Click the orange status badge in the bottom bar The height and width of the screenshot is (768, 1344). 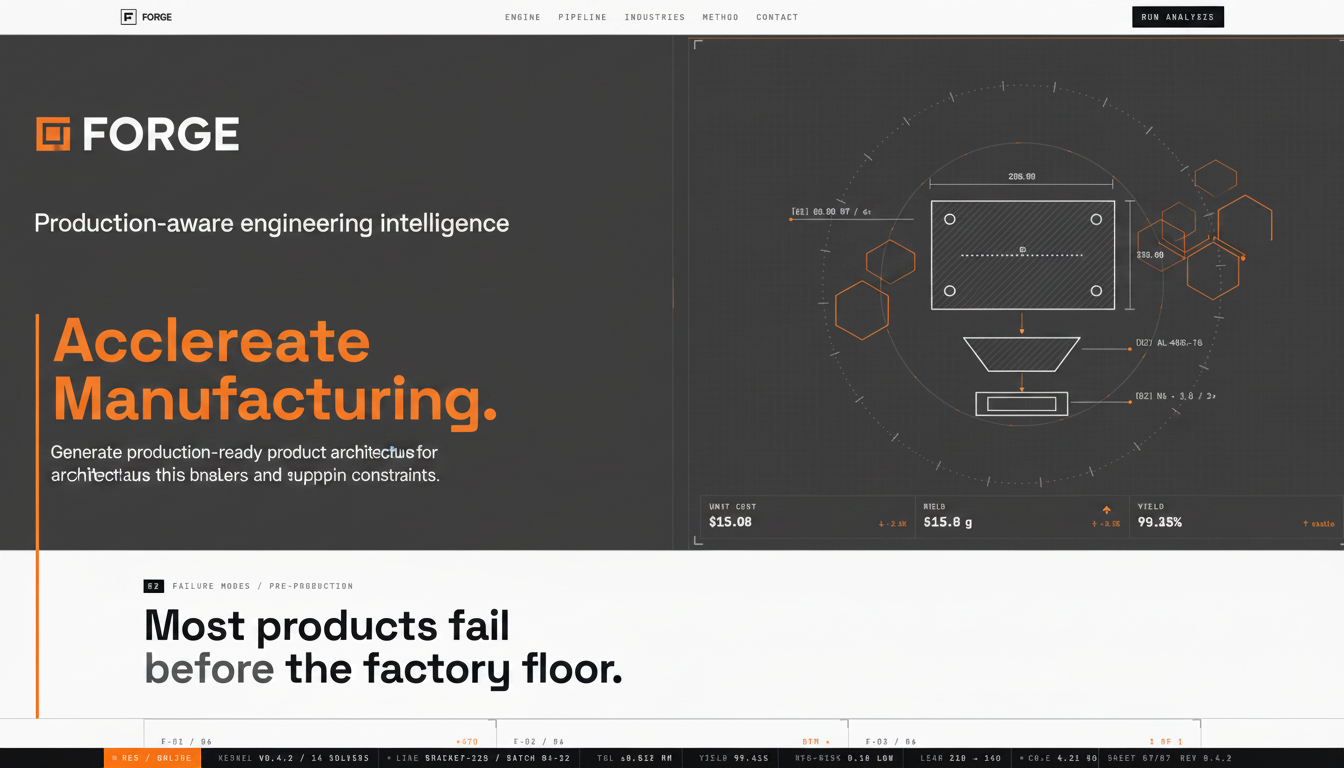(153, 758)
